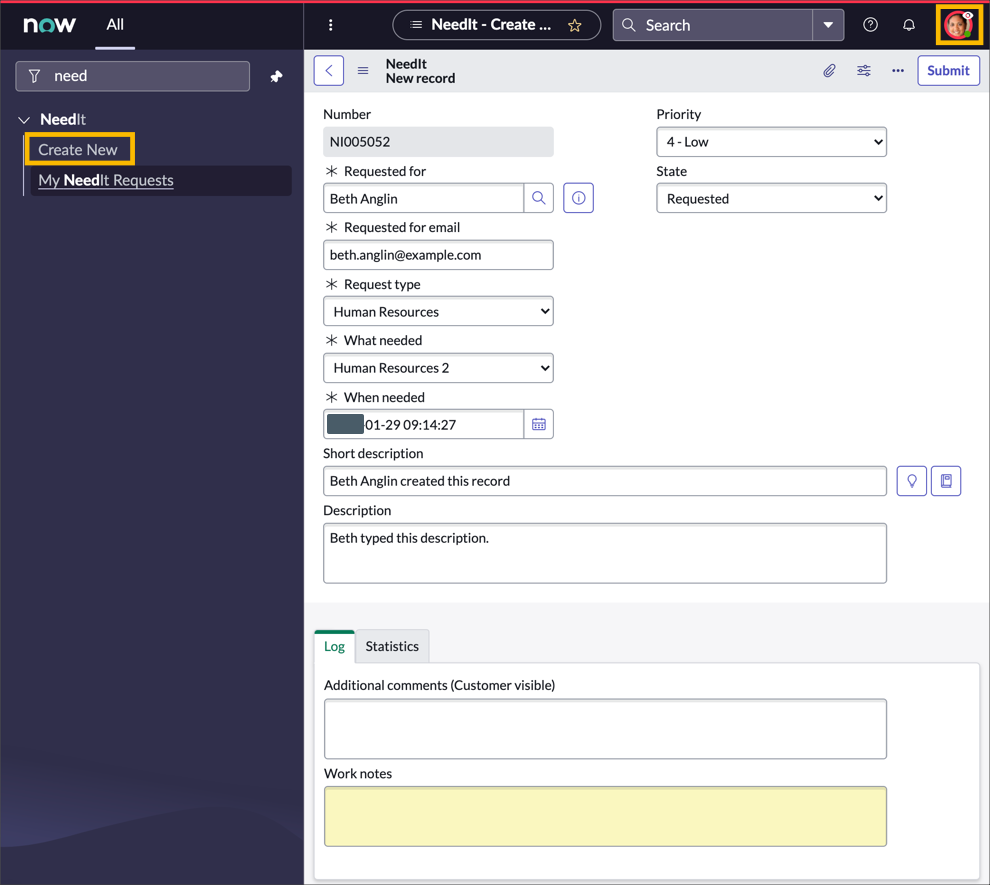This screenshot has height=885, width=990.
Task: Collapse the NeedIt application menu
Action: 23,119
